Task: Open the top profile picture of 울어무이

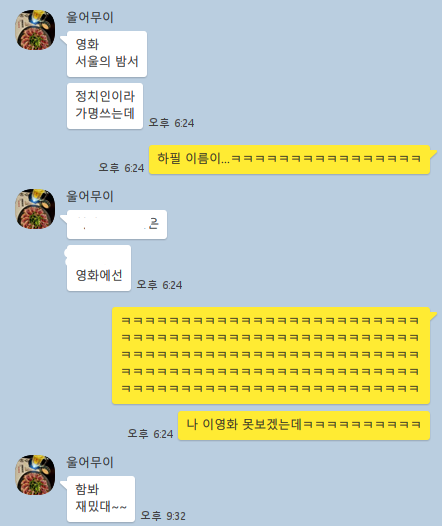Action: coord(35,30)
